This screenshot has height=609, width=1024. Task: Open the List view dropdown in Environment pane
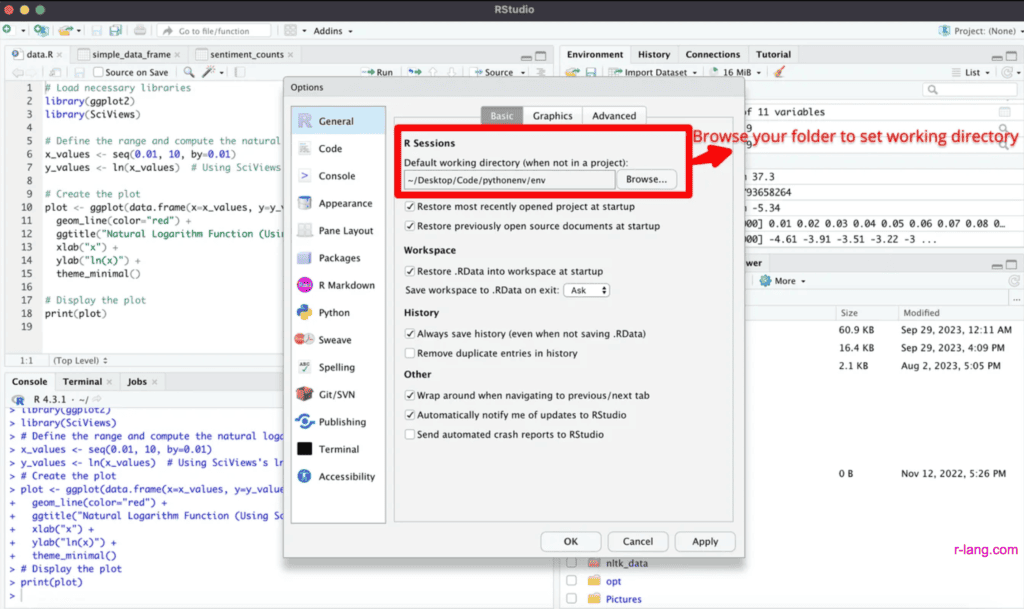point(971,72)
